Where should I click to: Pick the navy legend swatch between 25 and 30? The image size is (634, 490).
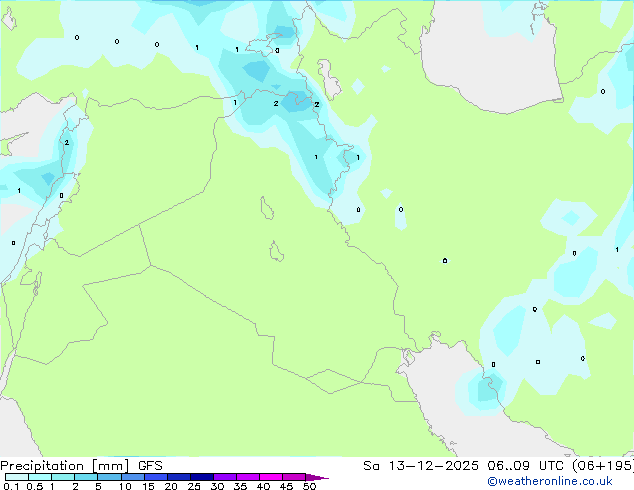202,477
